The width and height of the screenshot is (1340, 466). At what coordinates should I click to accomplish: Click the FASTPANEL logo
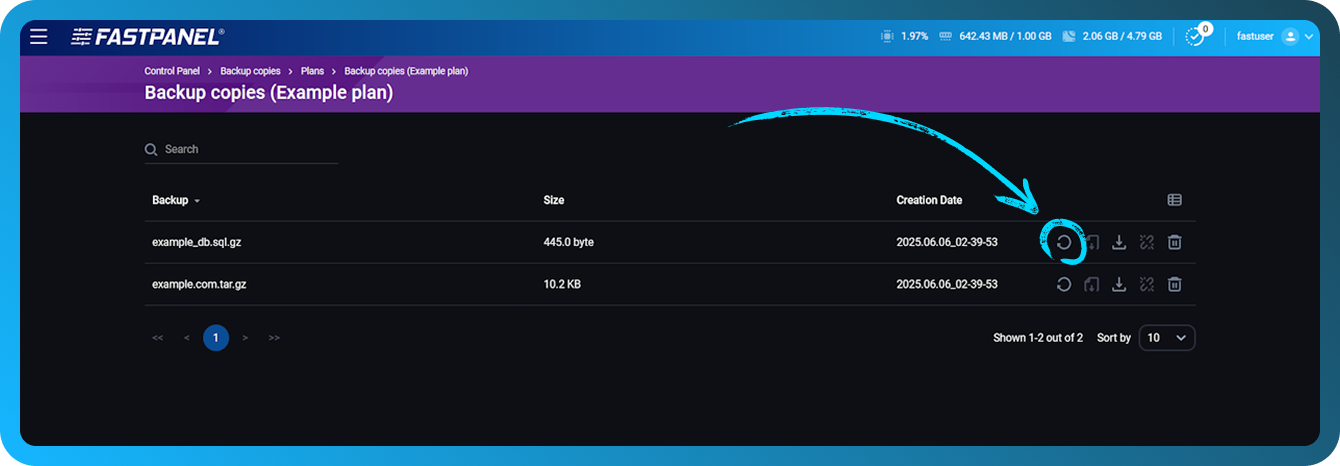click(147, 37)
